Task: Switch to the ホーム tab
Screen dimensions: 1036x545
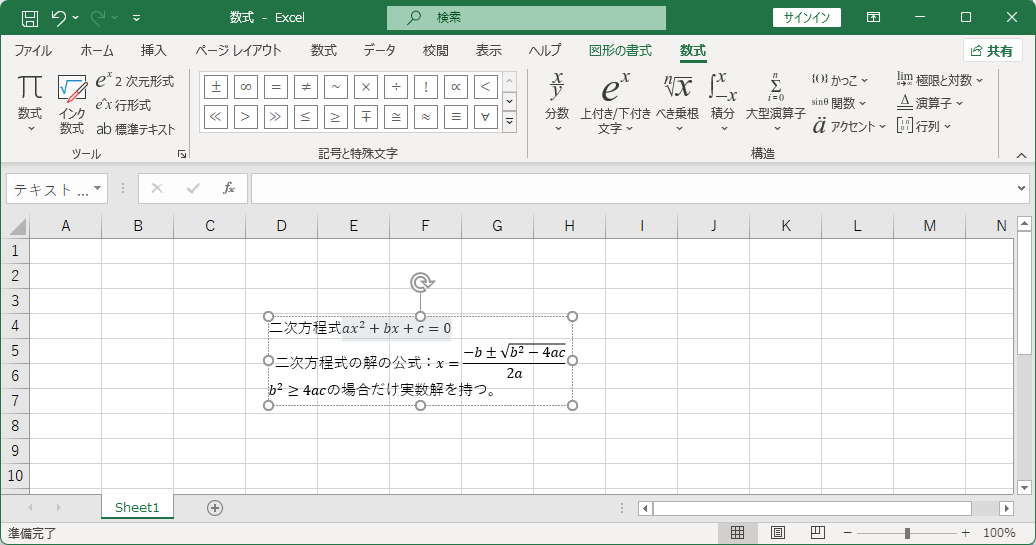Action: coord(97,51)
